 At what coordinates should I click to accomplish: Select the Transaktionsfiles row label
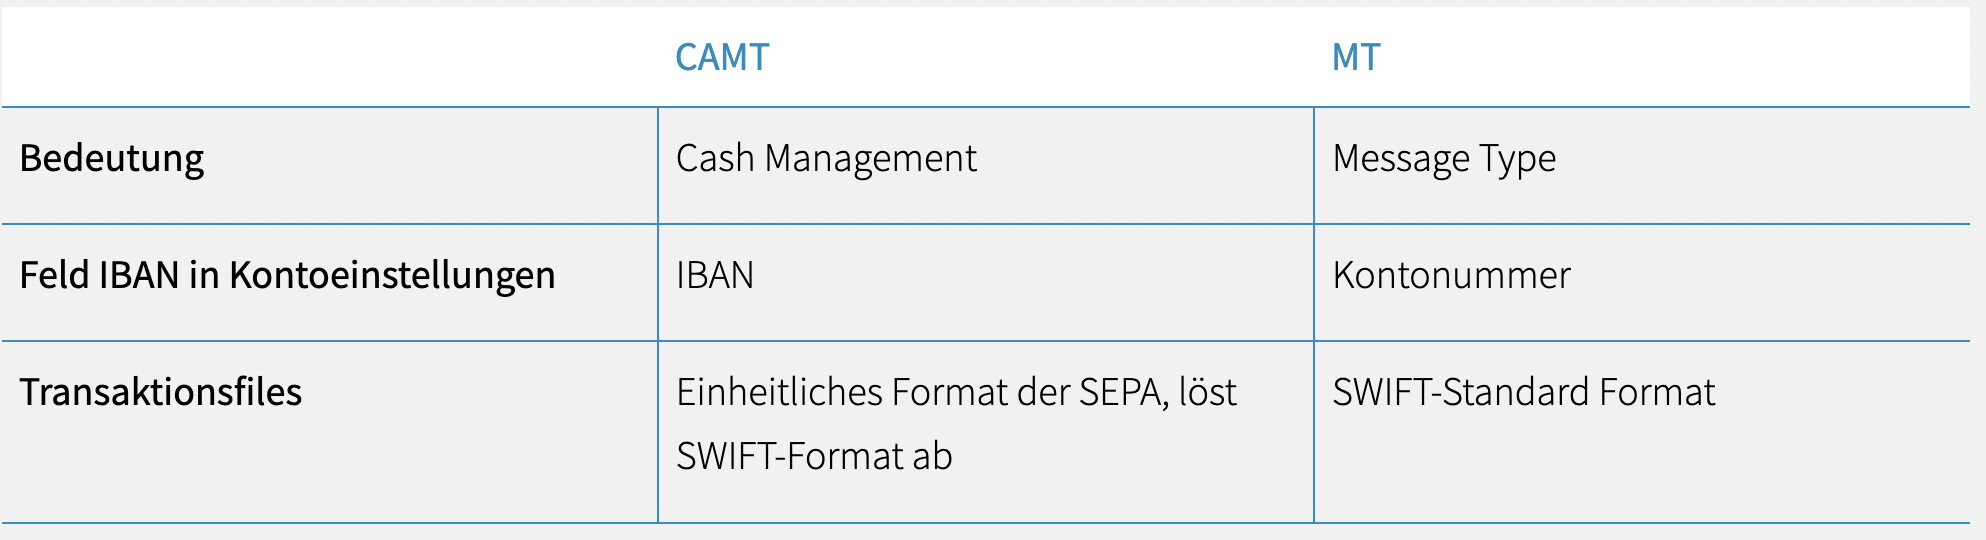coord(161,393)
